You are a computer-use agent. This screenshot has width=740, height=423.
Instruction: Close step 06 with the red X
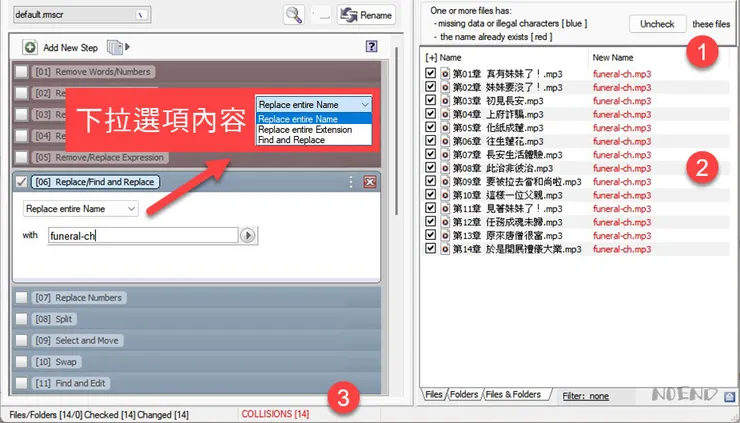(370, 182)
